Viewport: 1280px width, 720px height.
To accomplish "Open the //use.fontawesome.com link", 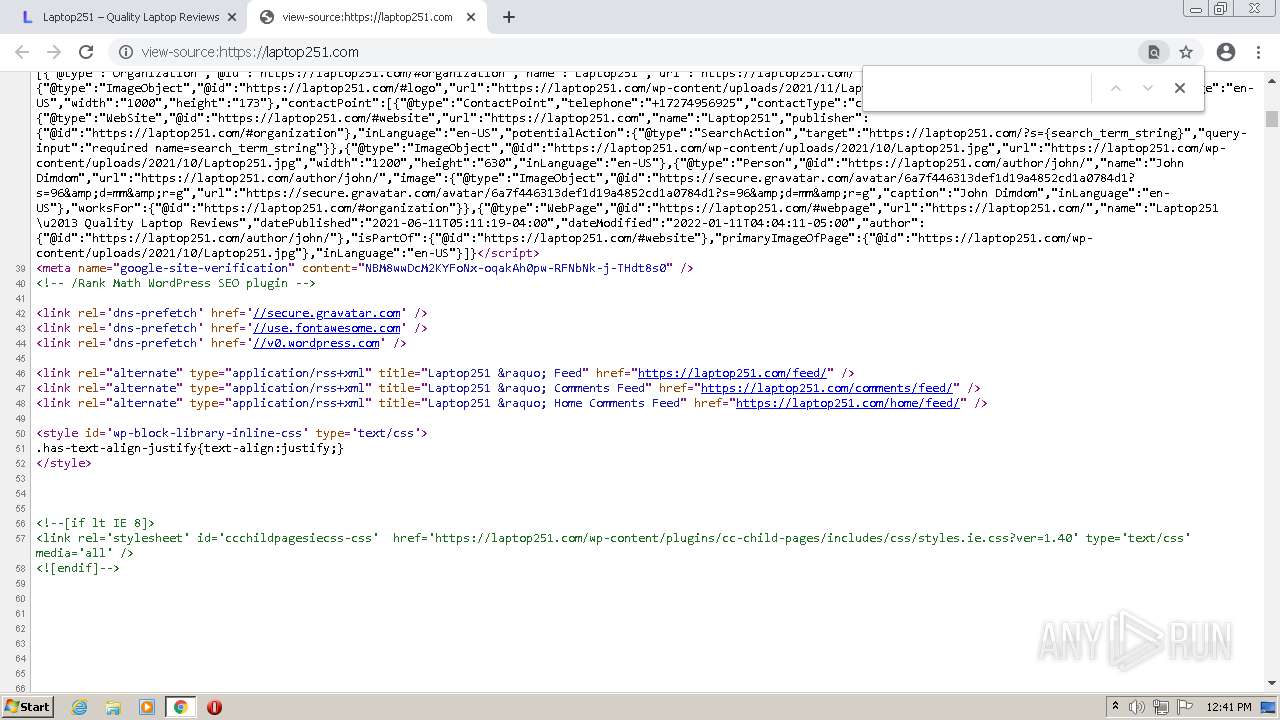I will tap(327, 328).
